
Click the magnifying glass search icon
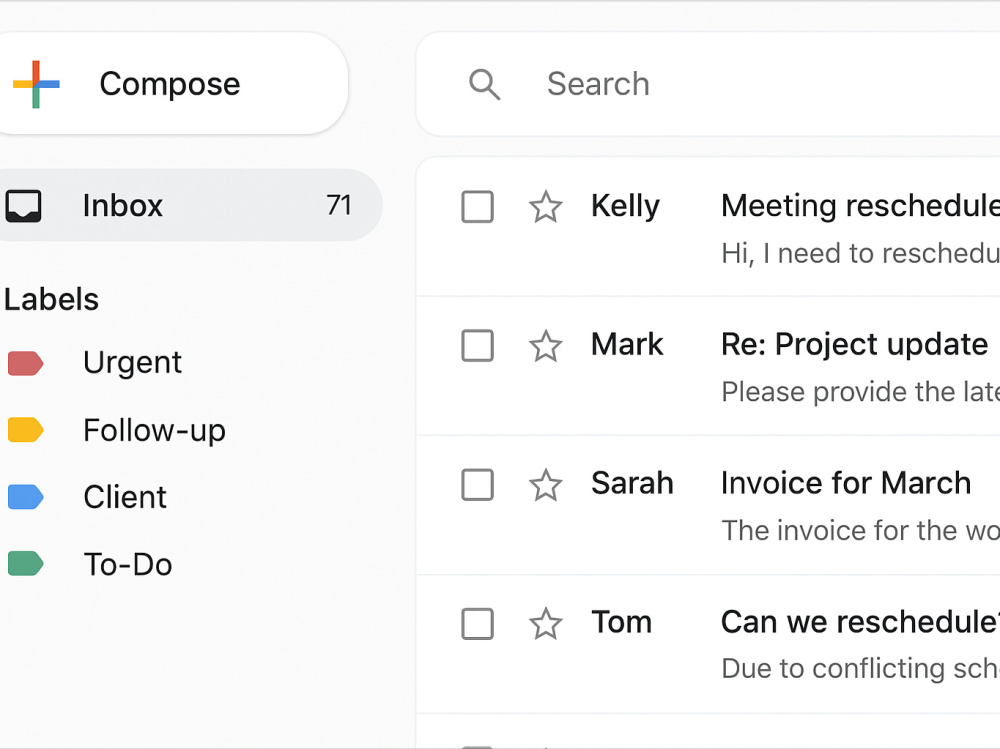click(485, 84)
